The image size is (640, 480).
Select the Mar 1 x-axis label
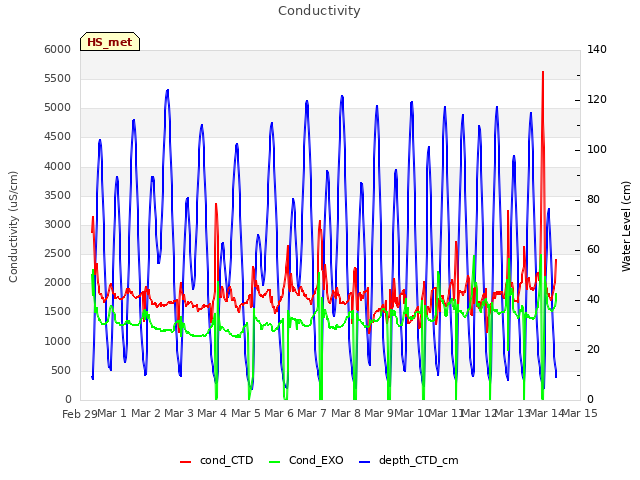click(112, 413)
